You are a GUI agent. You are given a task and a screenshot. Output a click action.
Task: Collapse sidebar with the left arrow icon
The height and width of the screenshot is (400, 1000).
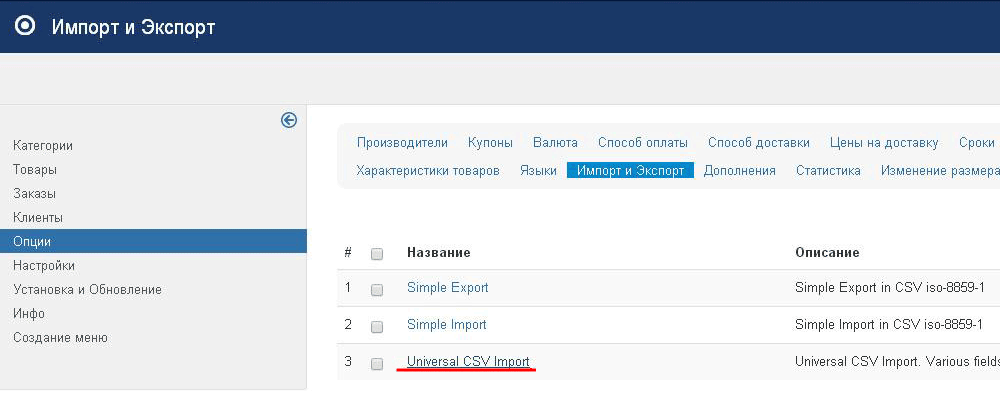click(289, 120)
